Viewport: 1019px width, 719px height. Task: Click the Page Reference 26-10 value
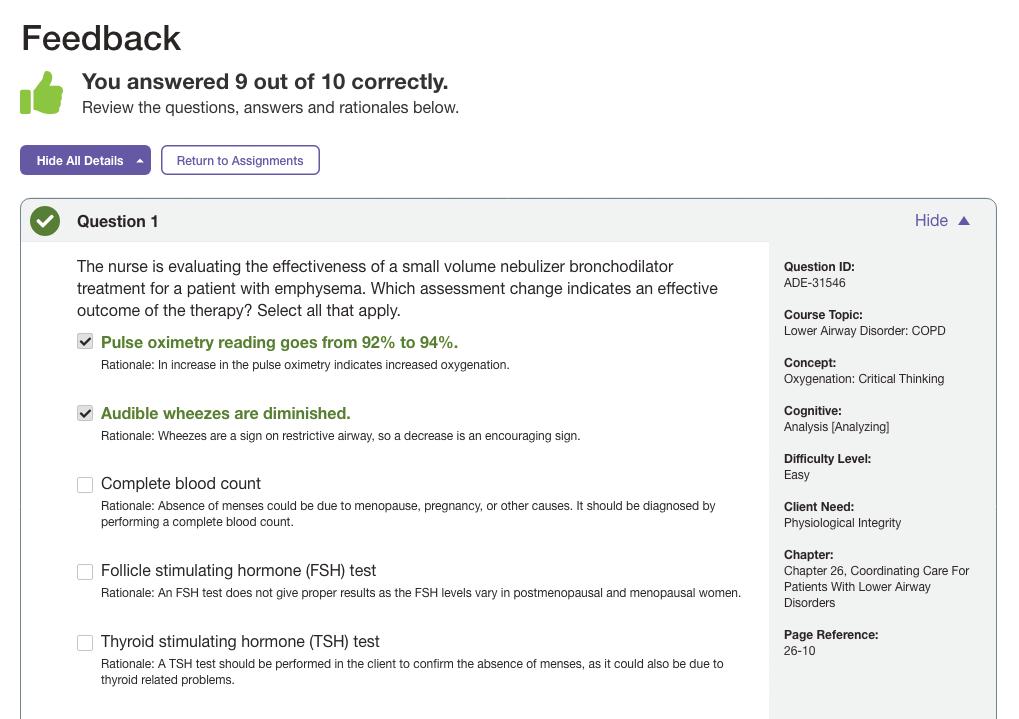tap(799, 651)
